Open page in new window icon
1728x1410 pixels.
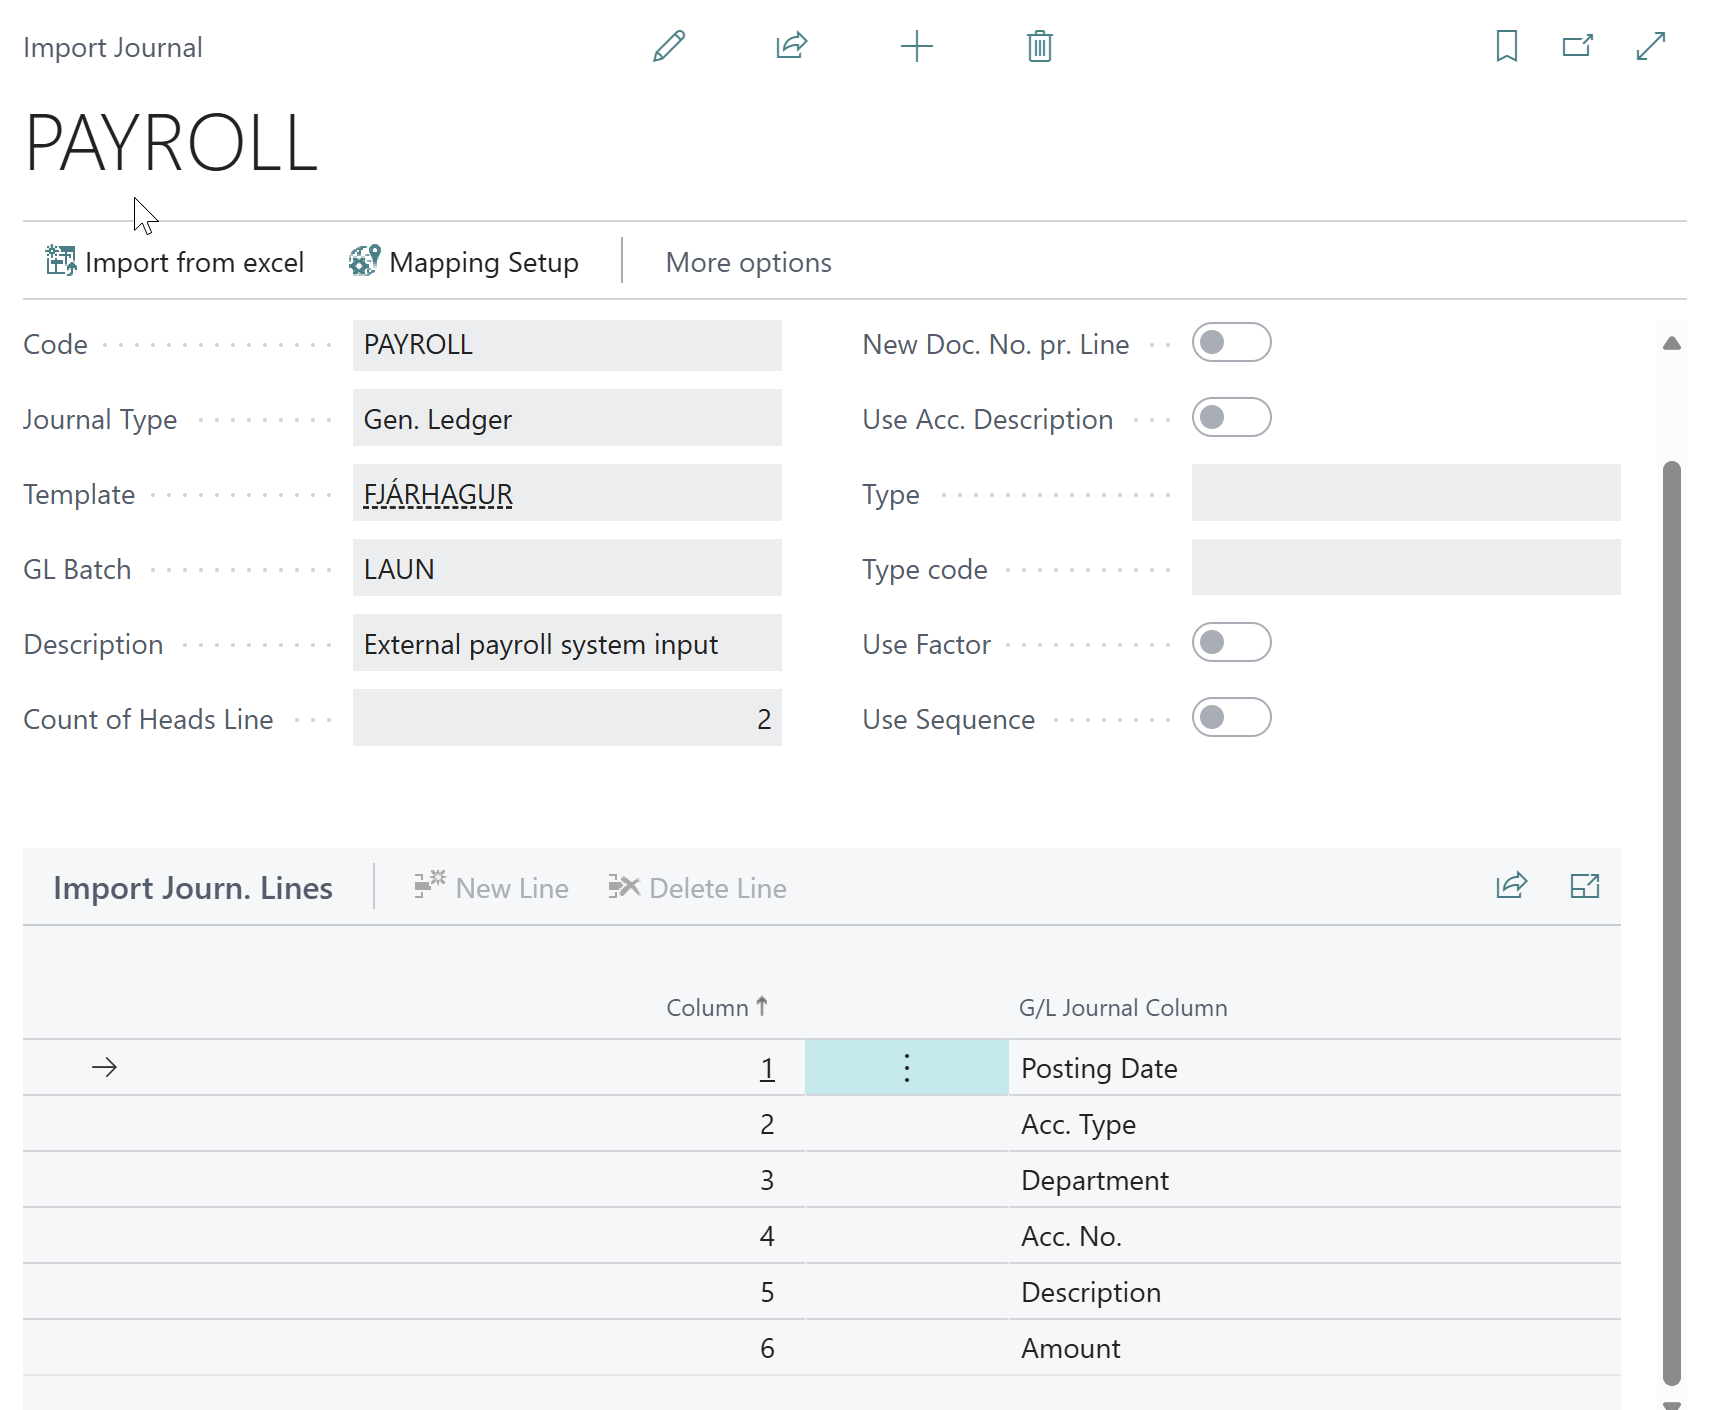coord(1577,46)
